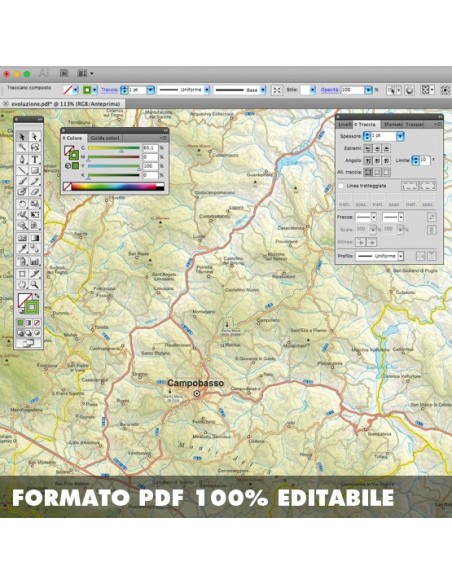
Task: Select the Rotate tool
Action: 22,204
